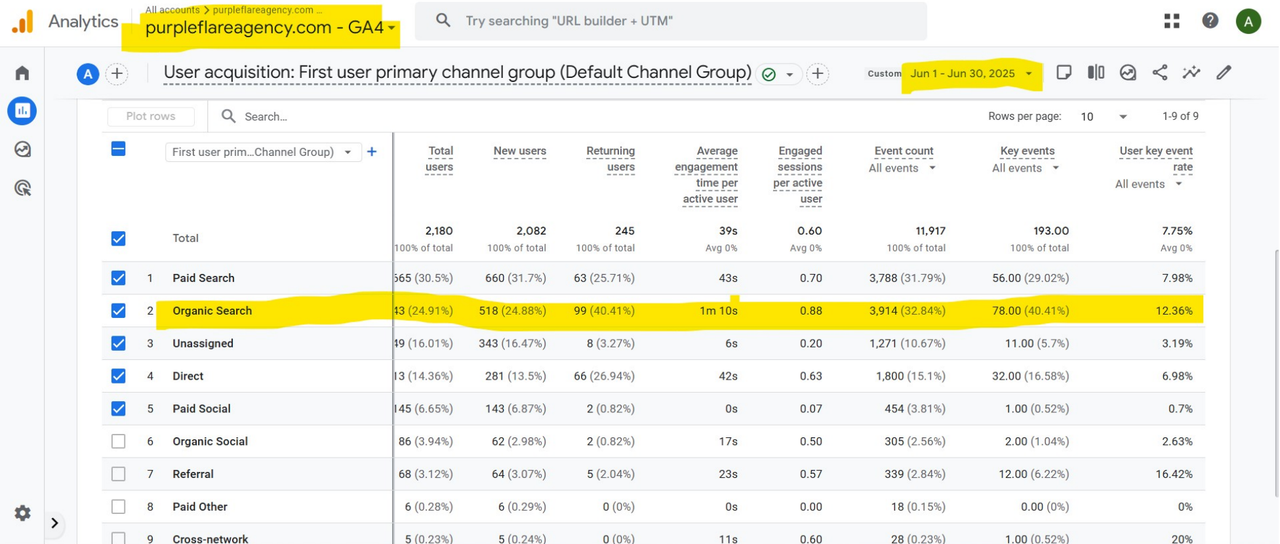Screen dimensions: 1280x544
Task: Click the Cross-network row label
Action: (208, 539)
